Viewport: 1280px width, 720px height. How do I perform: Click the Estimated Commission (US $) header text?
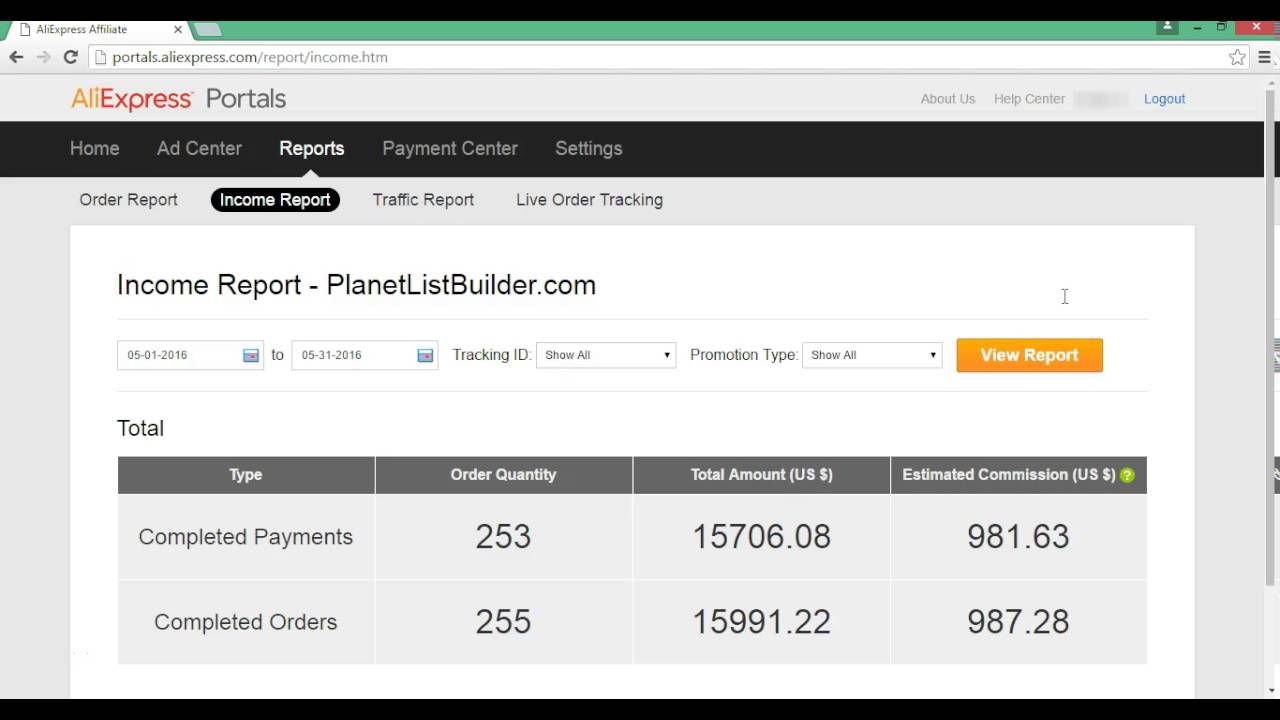tap(1009, 475)
